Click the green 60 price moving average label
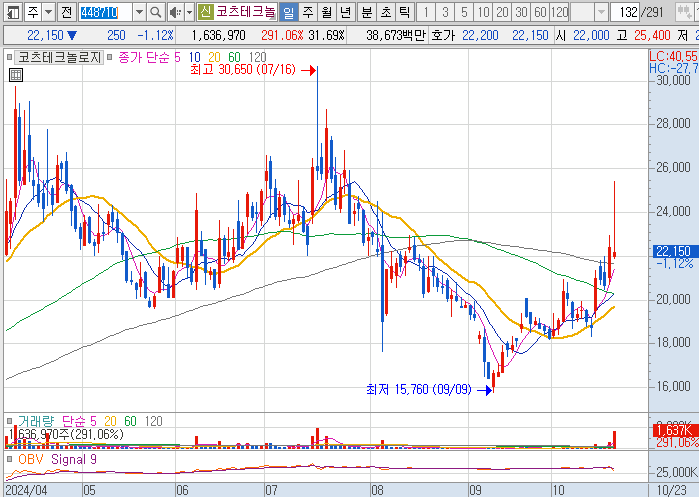699x497 pixels. click(234, 58)
